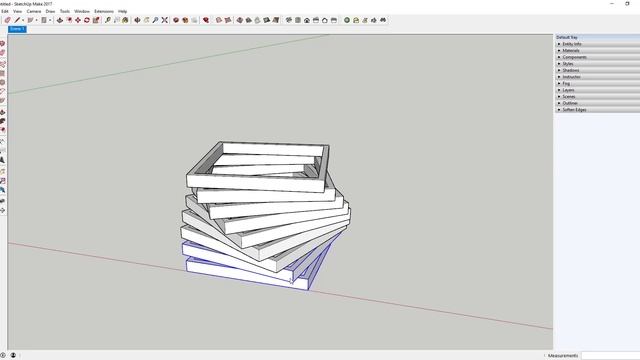Open the Shapes tool dropdown arrow
Image resolution: width=640 pixels, height=360 pixels.
(x=50, y=20)
